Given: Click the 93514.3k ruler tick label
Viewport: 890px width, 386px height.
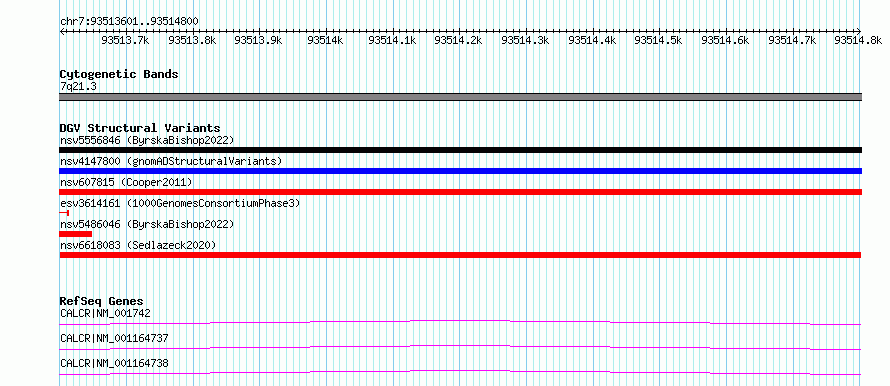Looking at the screenshot, I should tap(526, 40).
